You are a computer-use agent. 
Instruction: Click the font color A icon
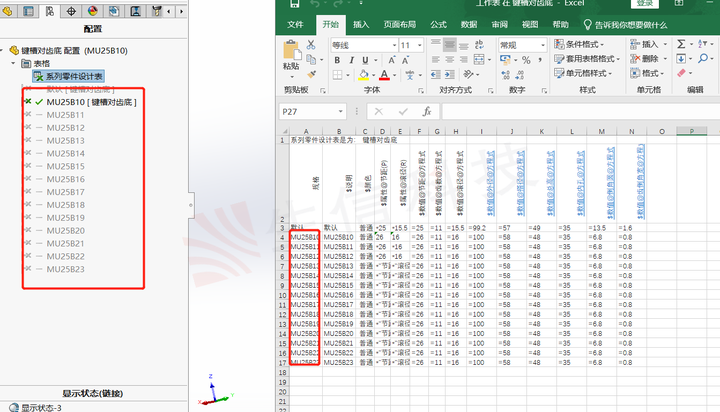384,75
